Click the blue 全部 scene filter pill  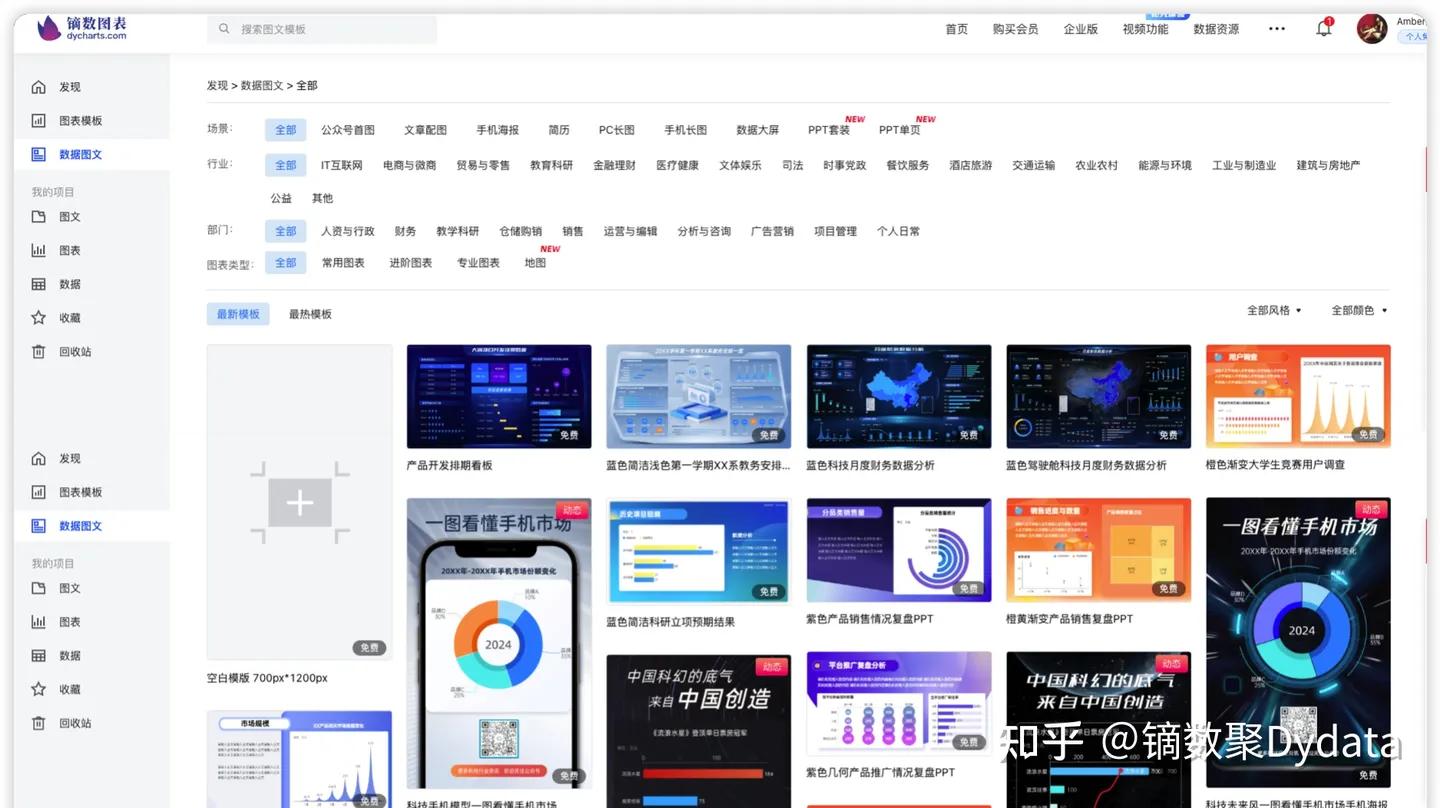285,129
